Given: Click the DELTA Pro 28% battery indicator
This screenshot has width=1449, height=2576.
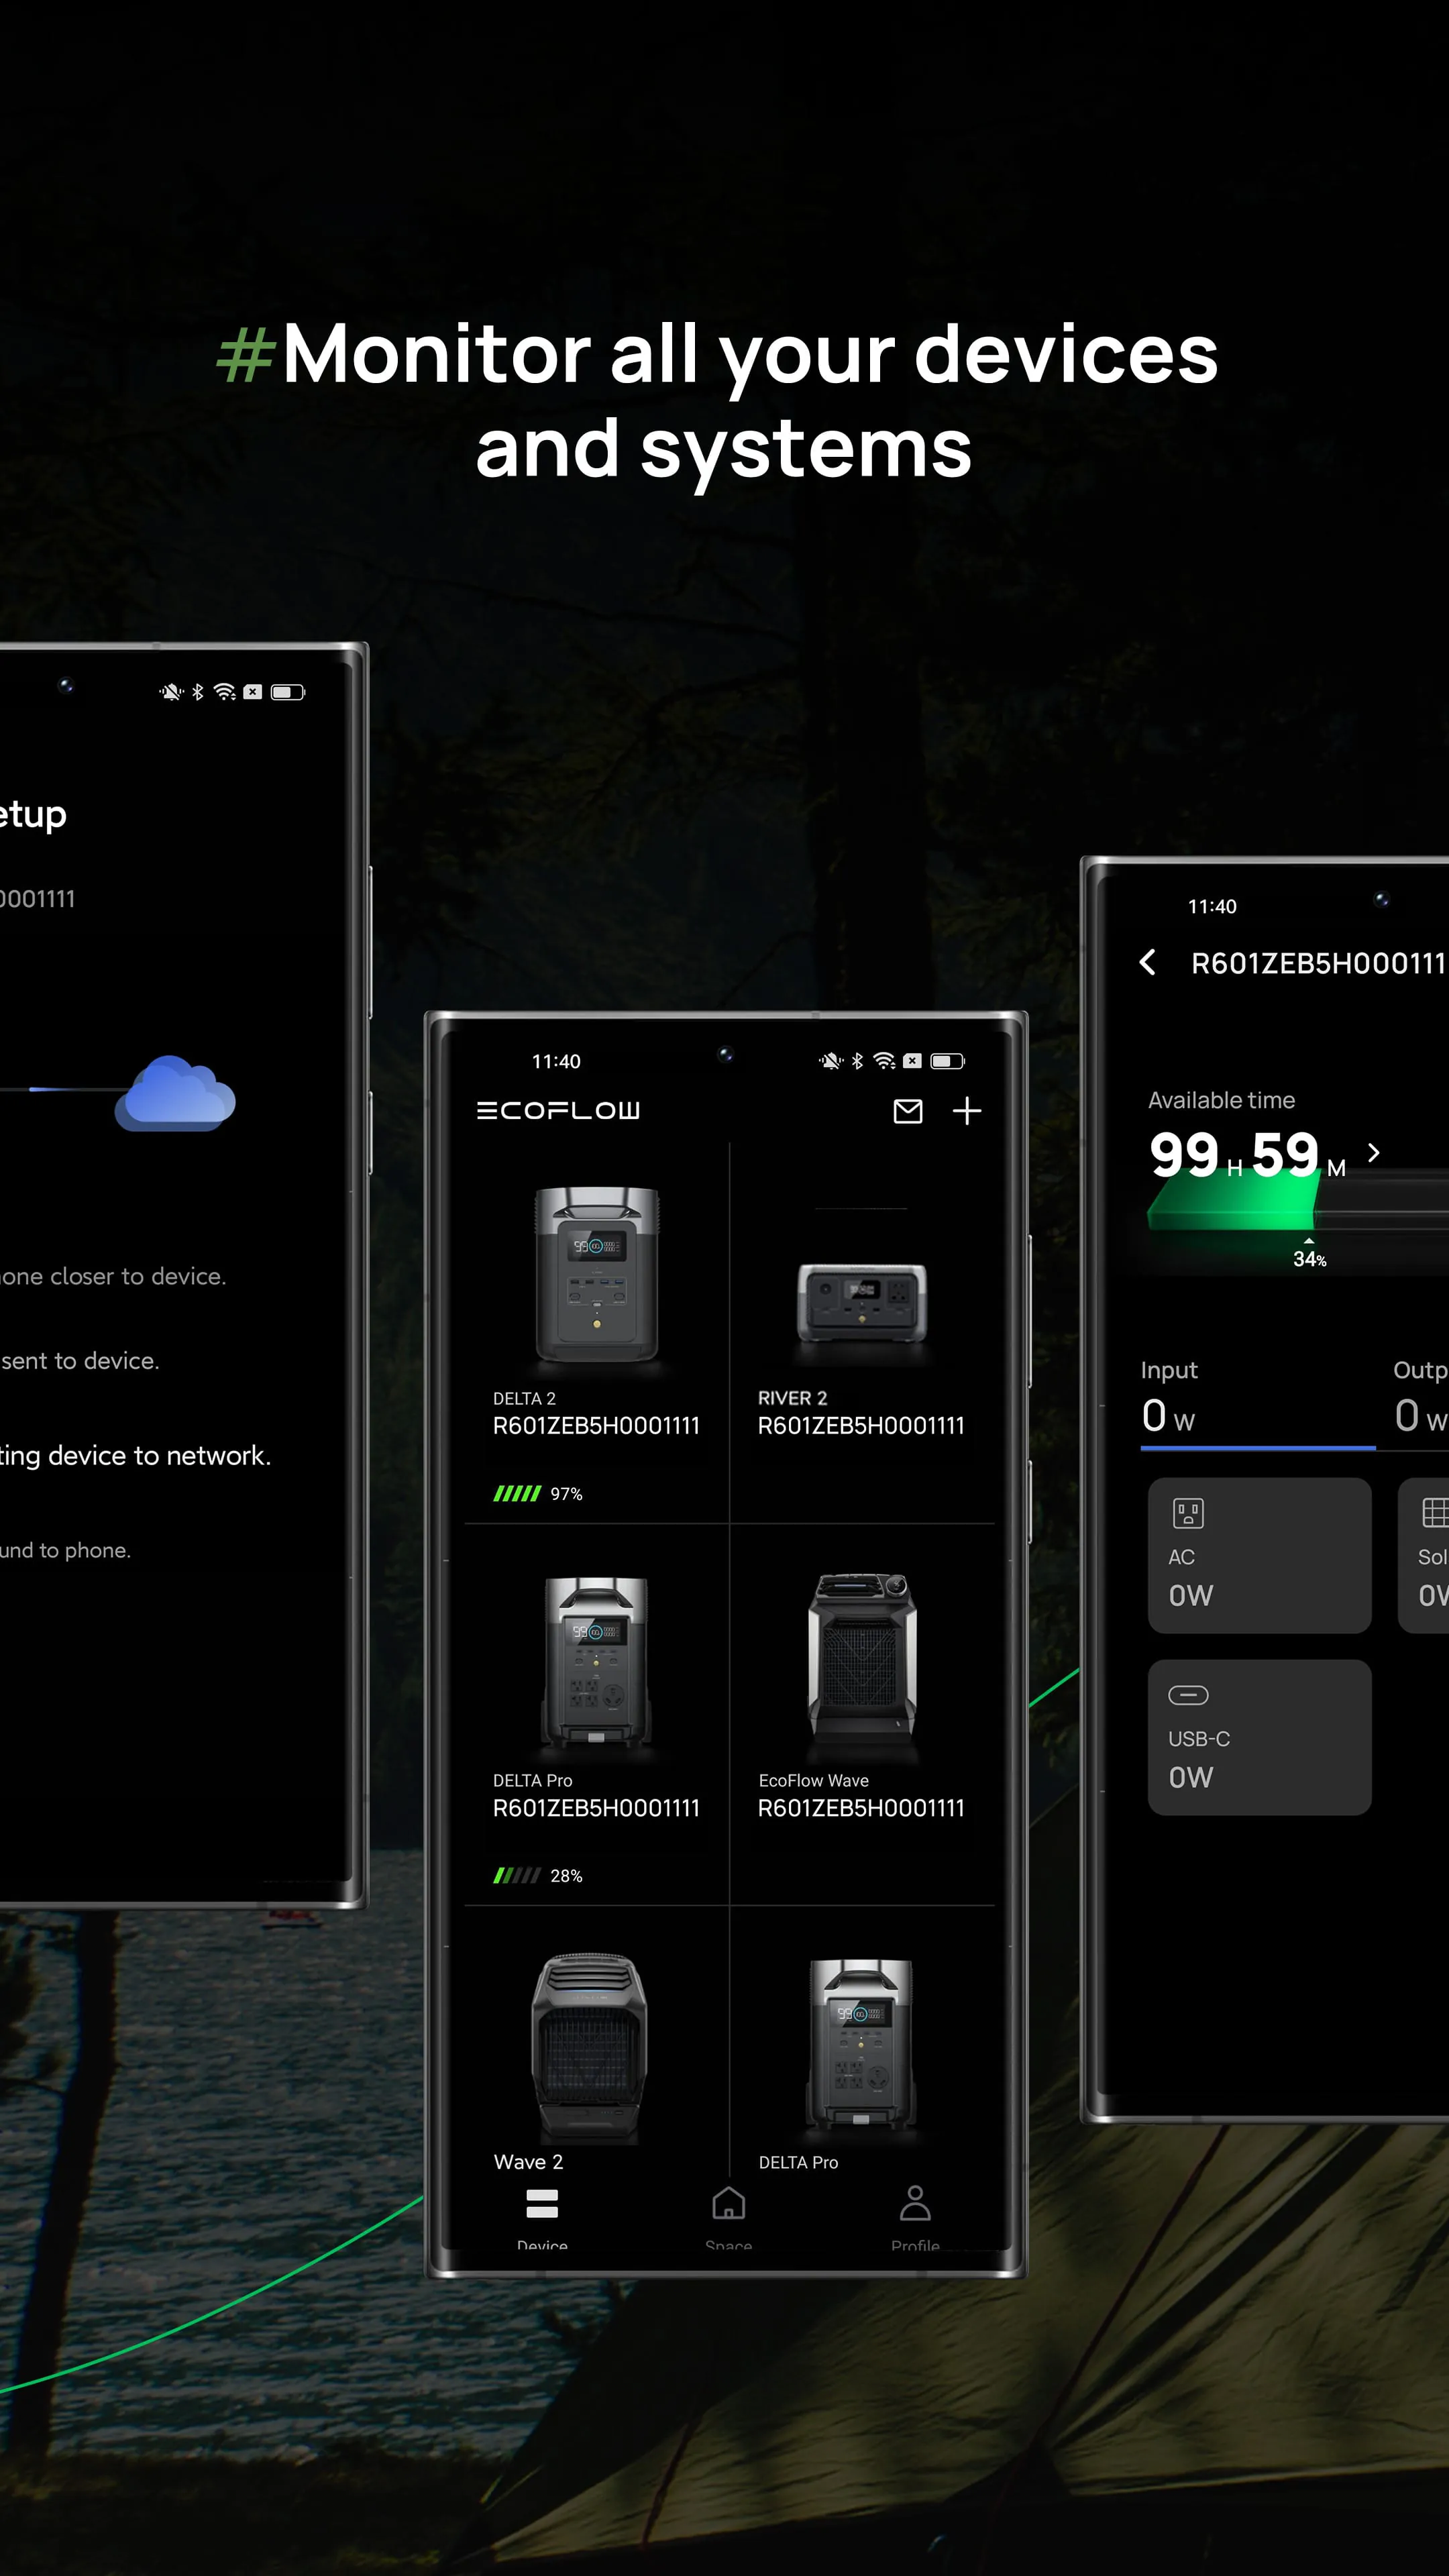Looking at the screenshot, I should [537, 1876].
